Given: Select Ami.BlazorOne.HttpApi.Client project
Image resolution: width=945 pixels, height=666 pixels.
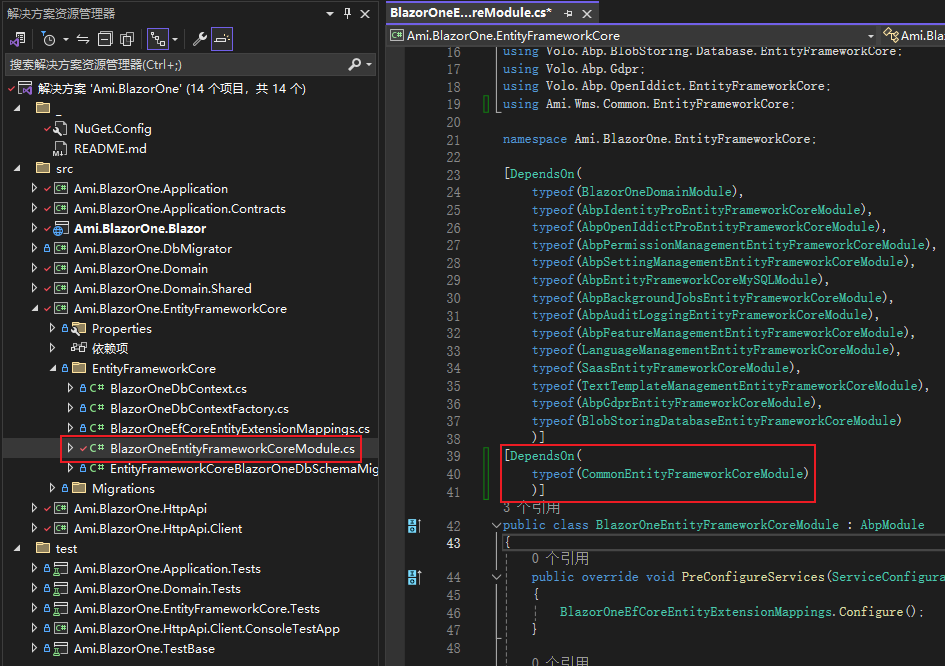Looking at the screenshot, I should point(158,529).
